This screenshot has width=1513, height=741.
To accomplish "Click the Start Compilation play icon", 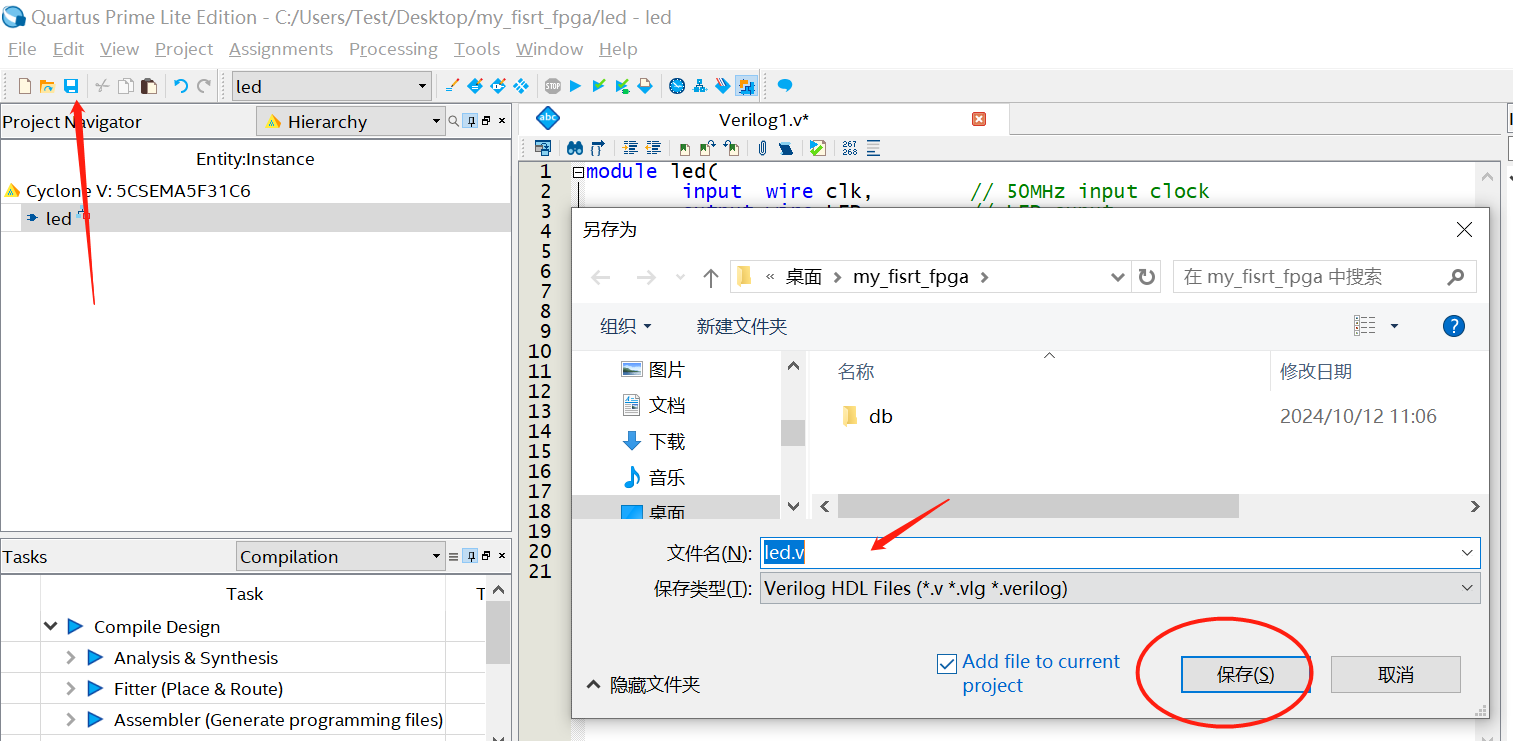I will (575, 86).
